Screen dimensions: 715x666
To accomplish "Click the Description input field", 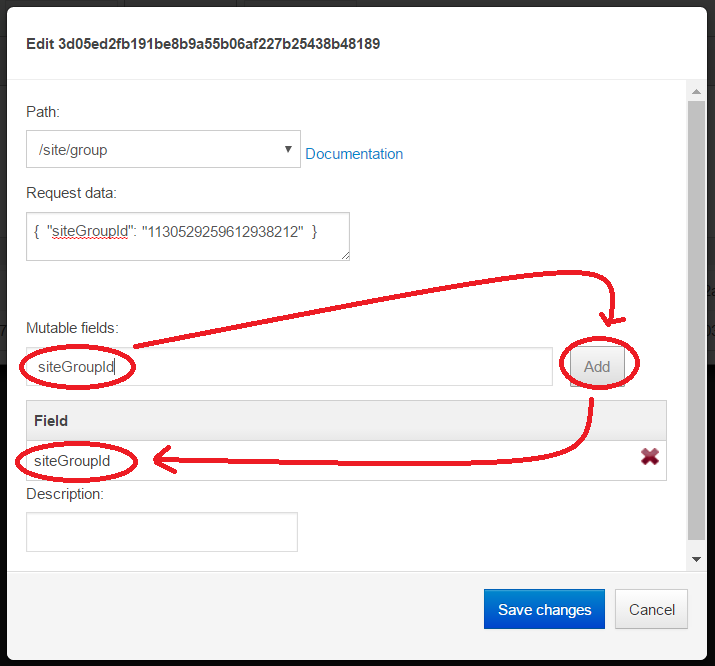I will (162, 532).
